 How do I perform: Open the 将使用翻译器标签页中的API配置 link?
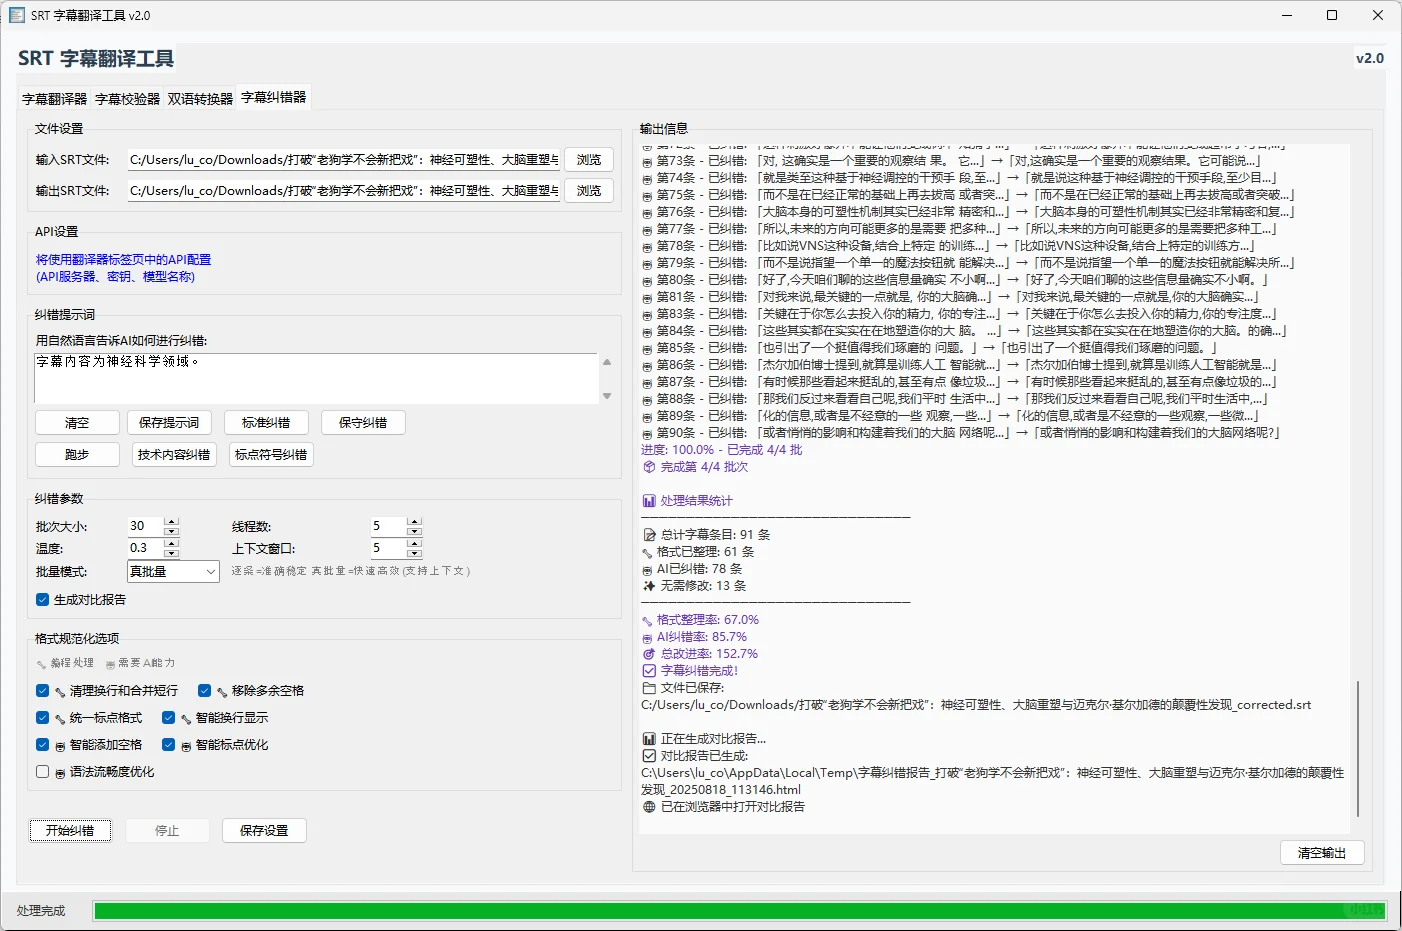pyautogui.click(x=123, y=260)
